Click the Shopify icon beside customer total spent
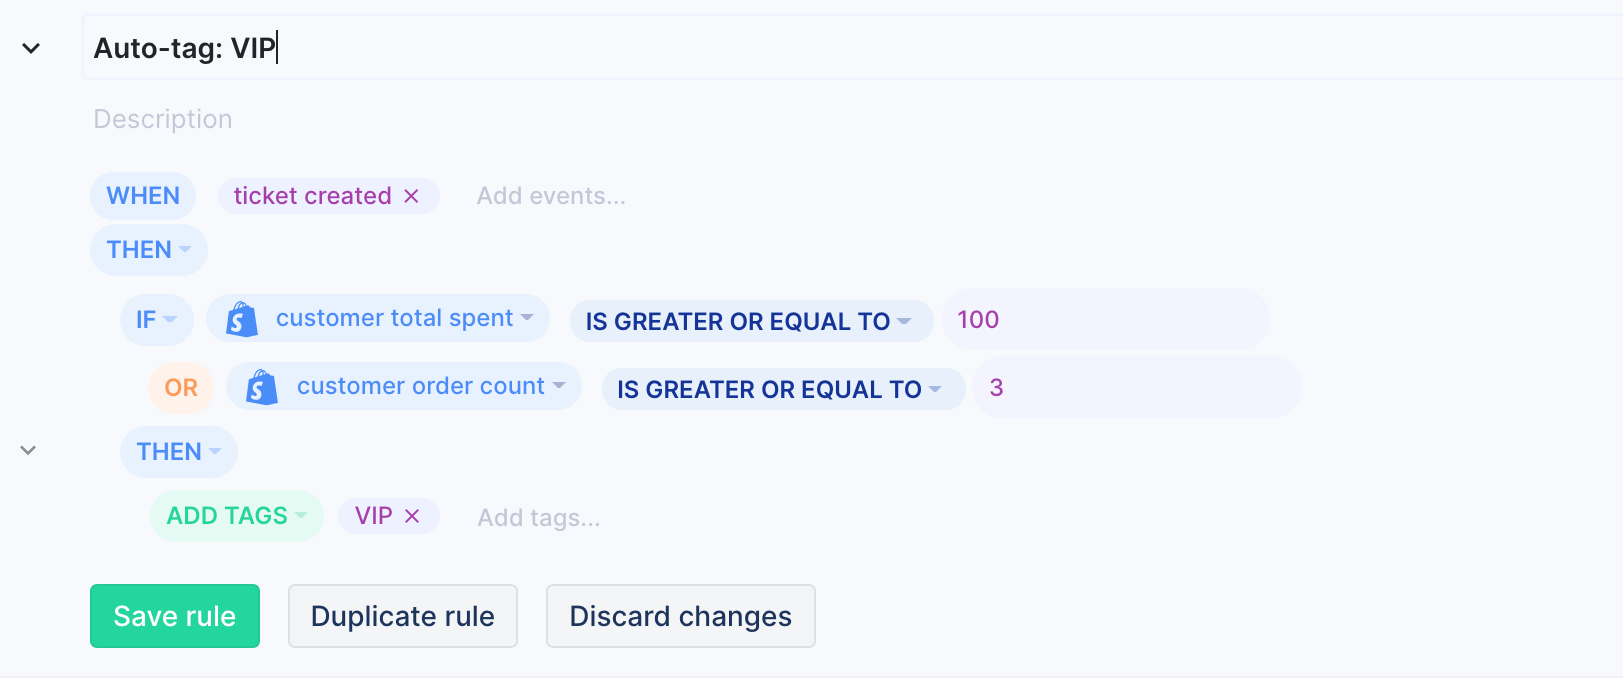The image size is (1623, 687). coord(242,319)
